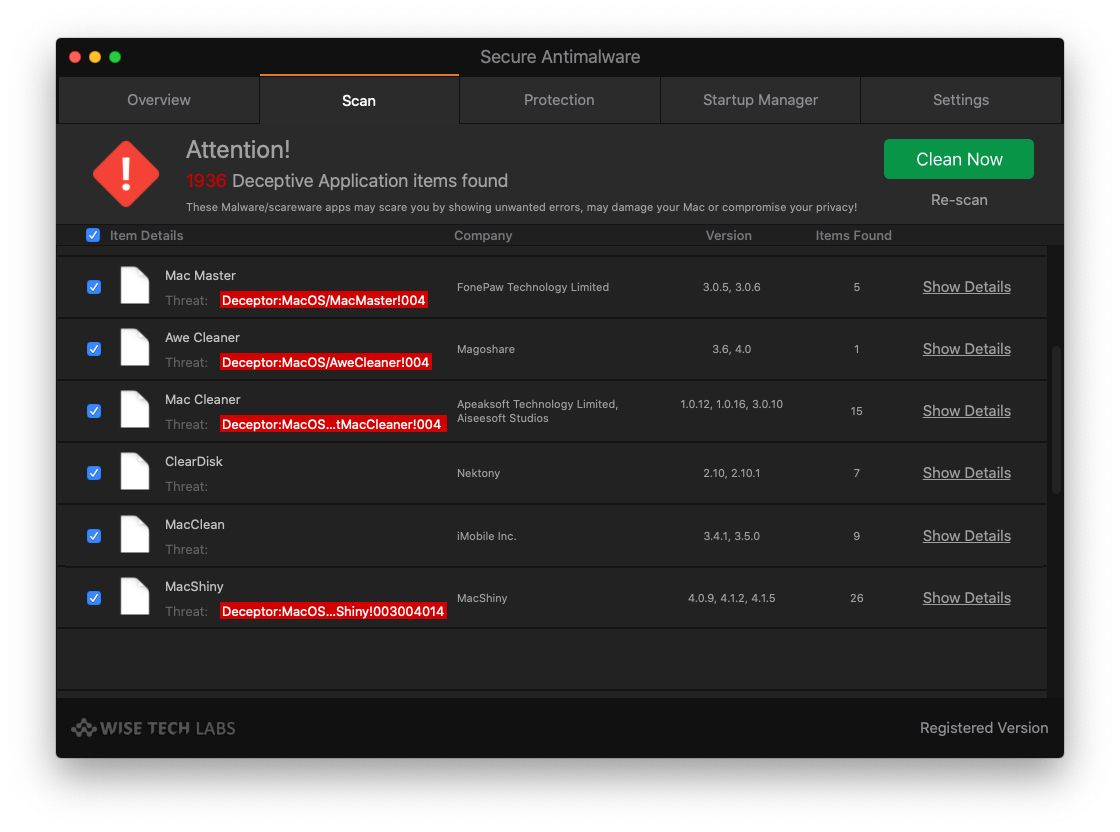Image resolution: width=1120 pixels, height=832 pixels.
Task: Show Details for MacShiny
Action: pyautogui.click(x=966, y=598)
